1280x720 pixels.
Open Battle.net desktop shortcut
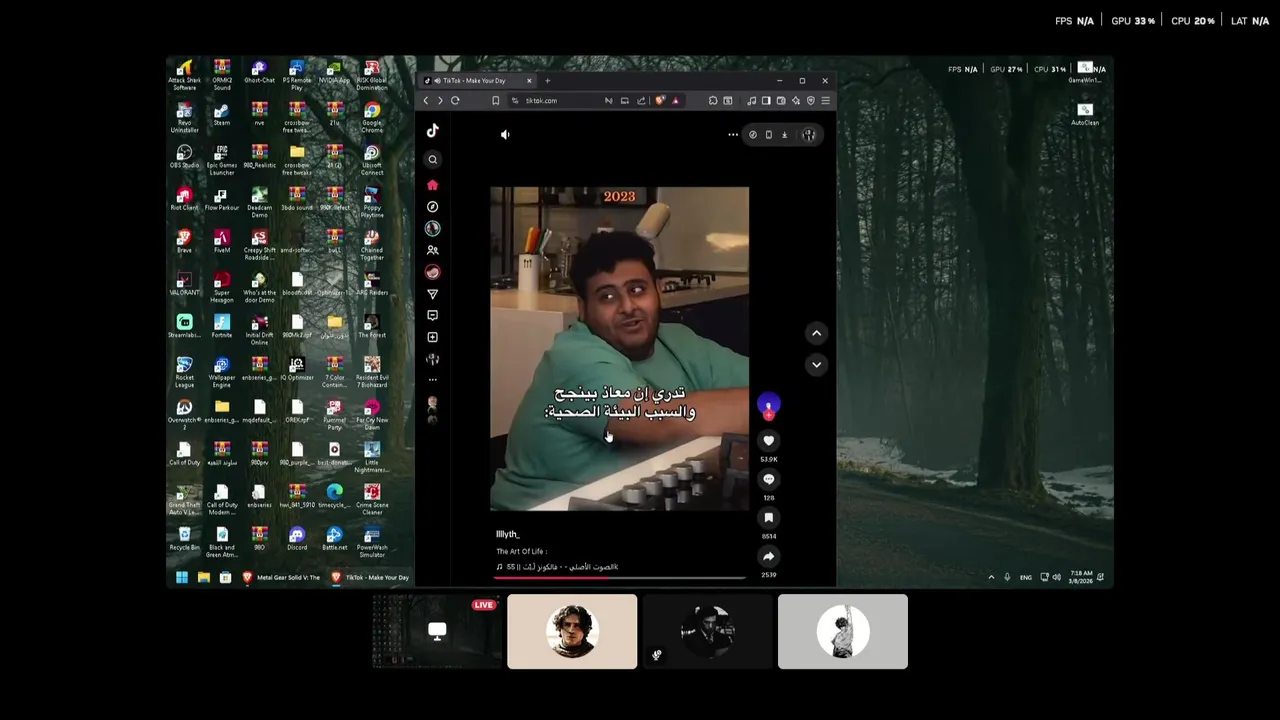coord(334,539)
